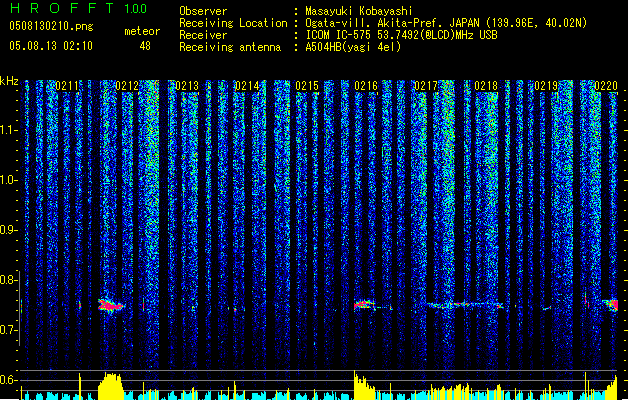Click the 0215 time marker
629x400 pixels.
click(x=307, y=86)
